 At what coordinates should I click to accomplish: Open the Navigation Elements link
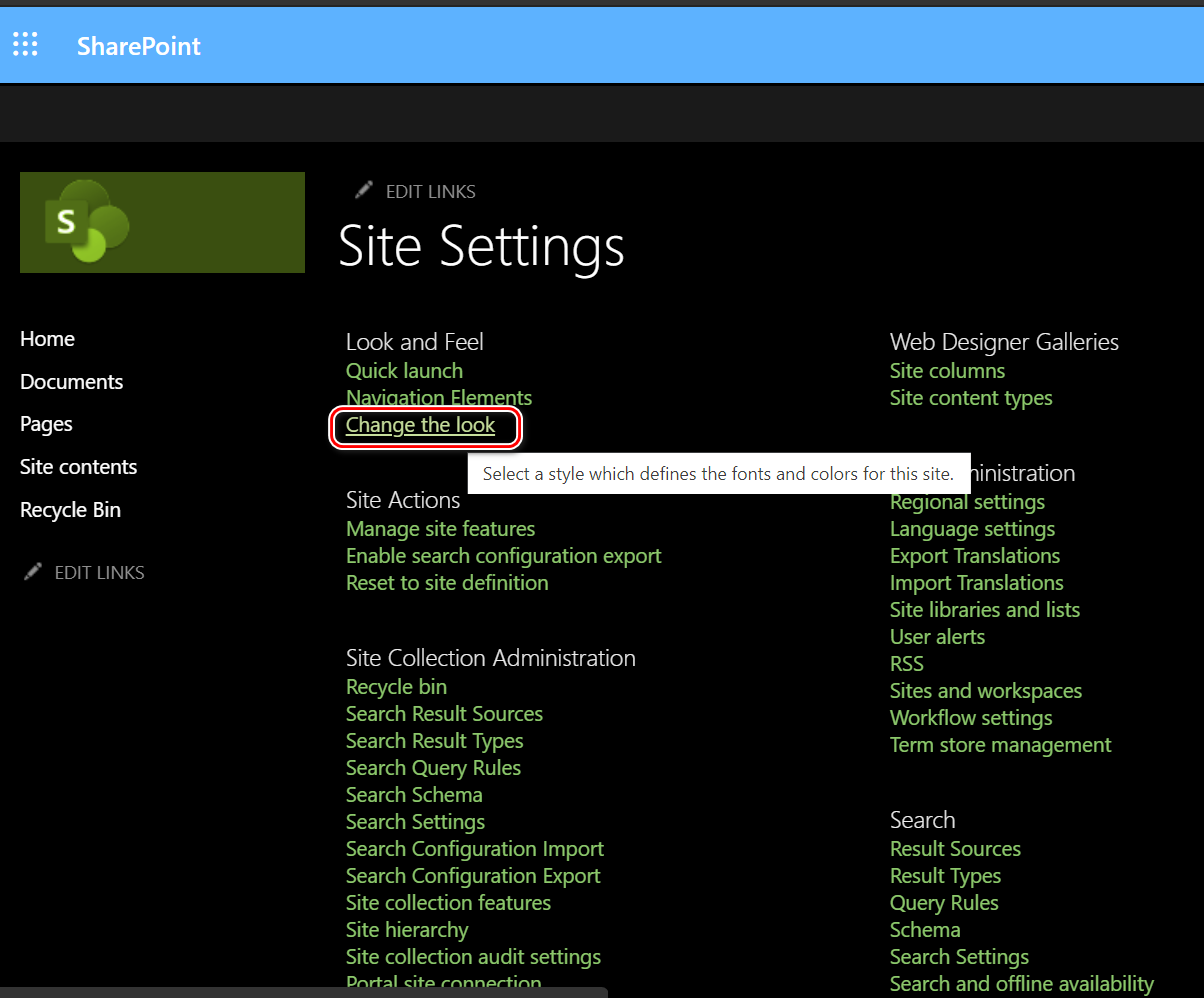pos(439,398)
